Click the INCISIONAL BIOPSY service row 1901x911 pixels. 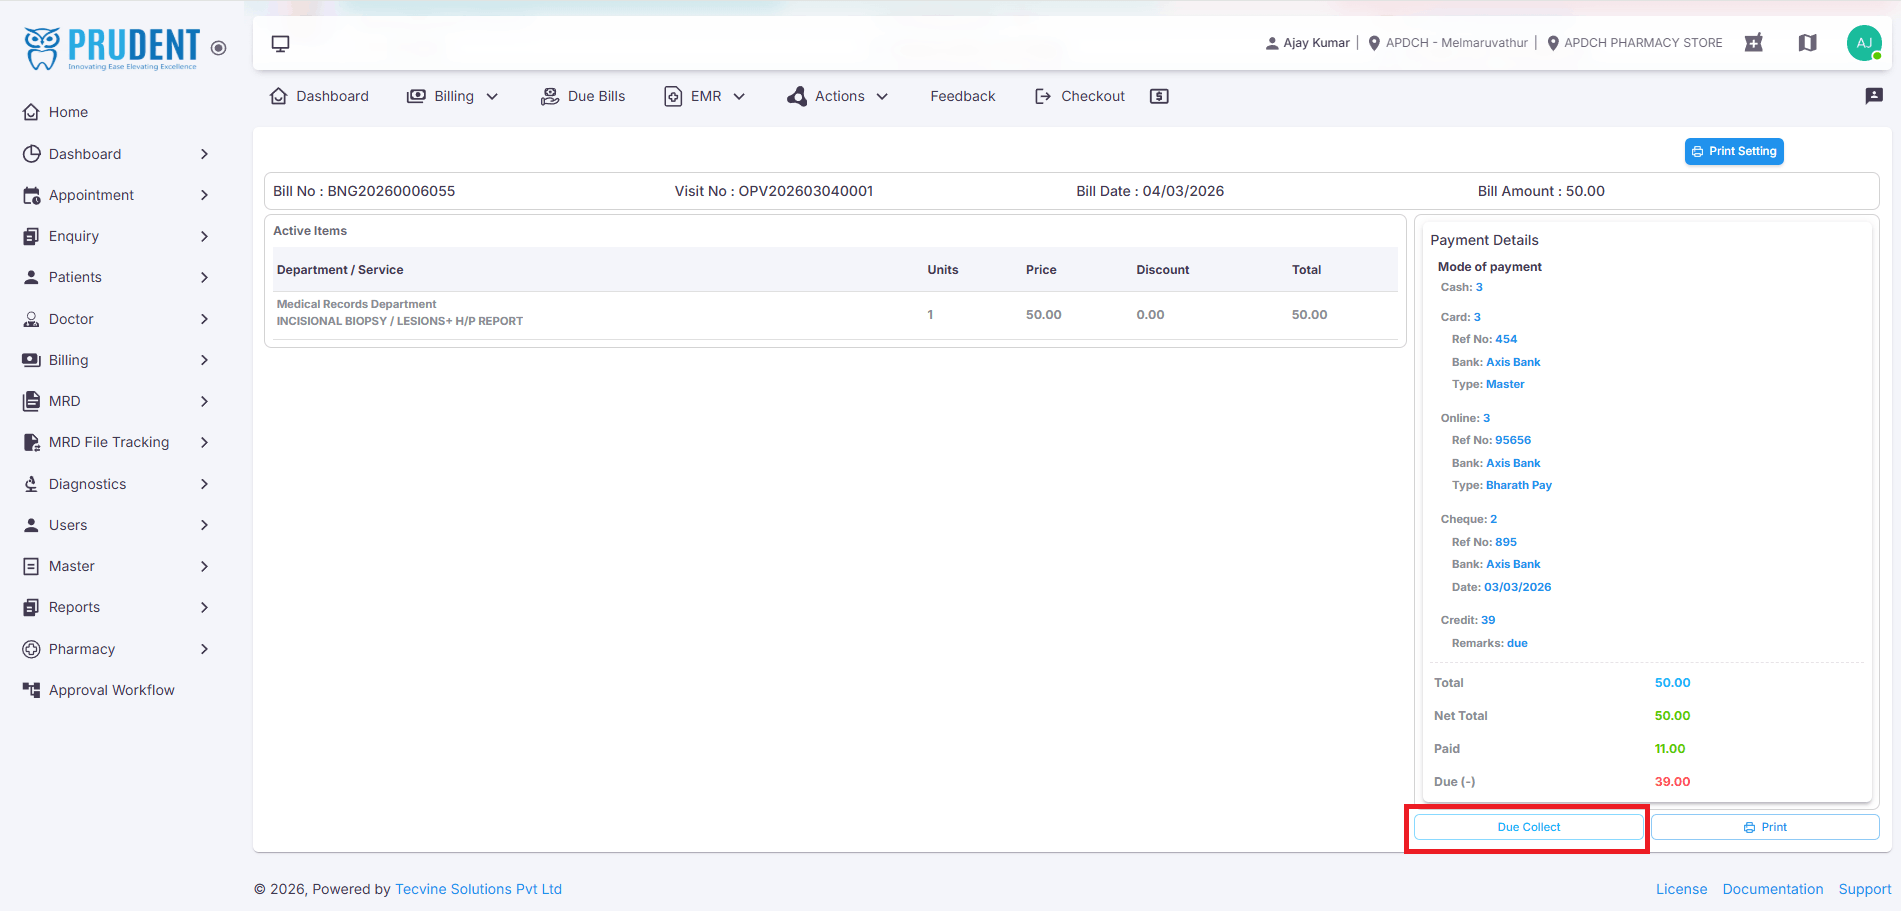tap(835, 314)
